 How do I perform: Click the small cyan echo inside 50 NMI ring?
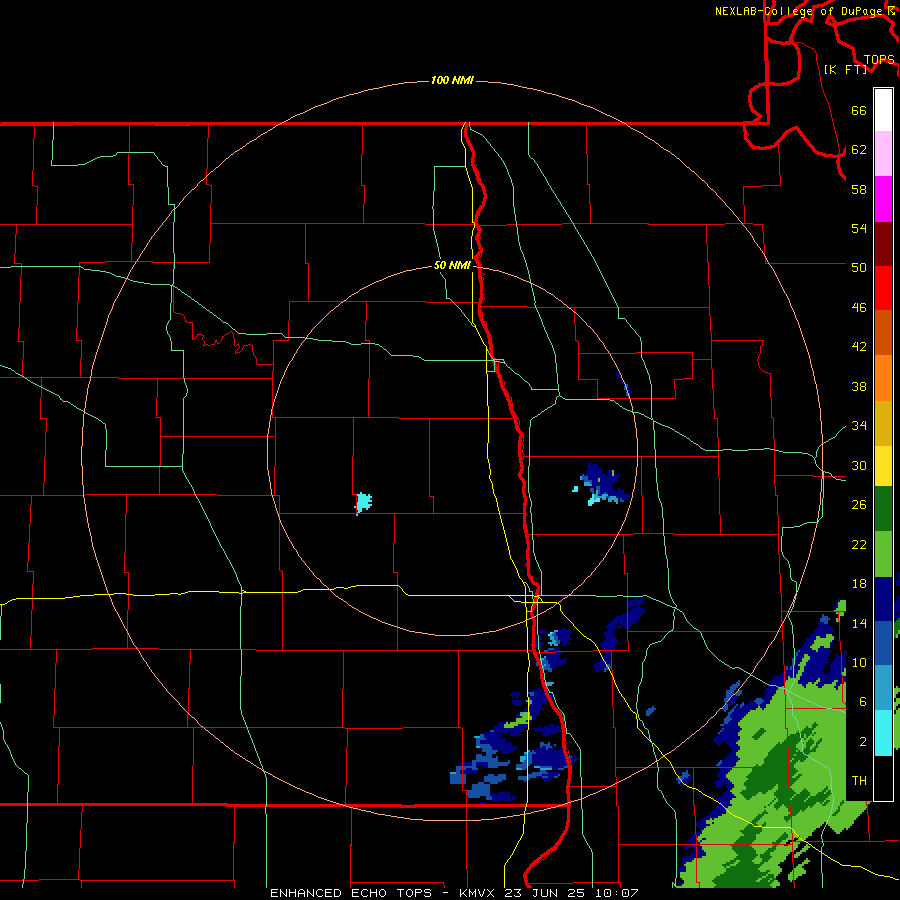click(x=363, y=503)
